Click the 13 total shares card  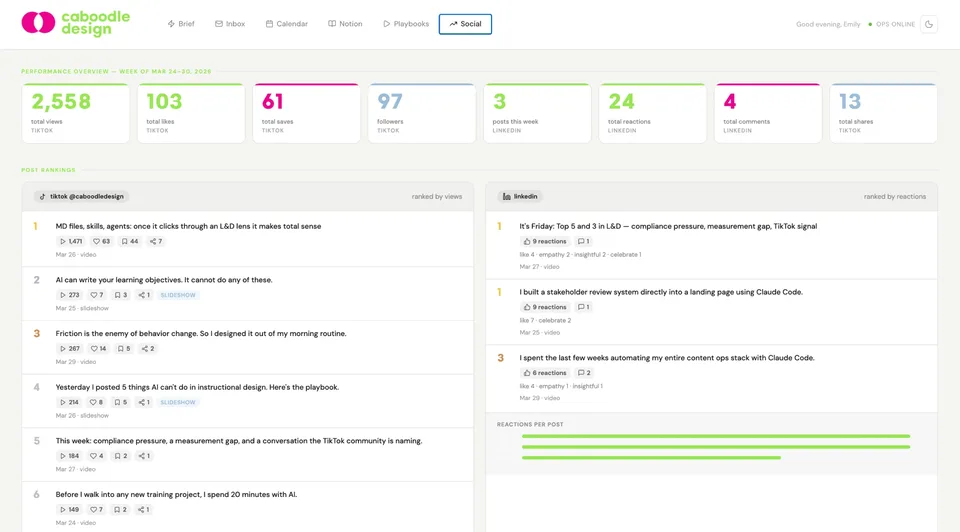(x=883, y=113)
